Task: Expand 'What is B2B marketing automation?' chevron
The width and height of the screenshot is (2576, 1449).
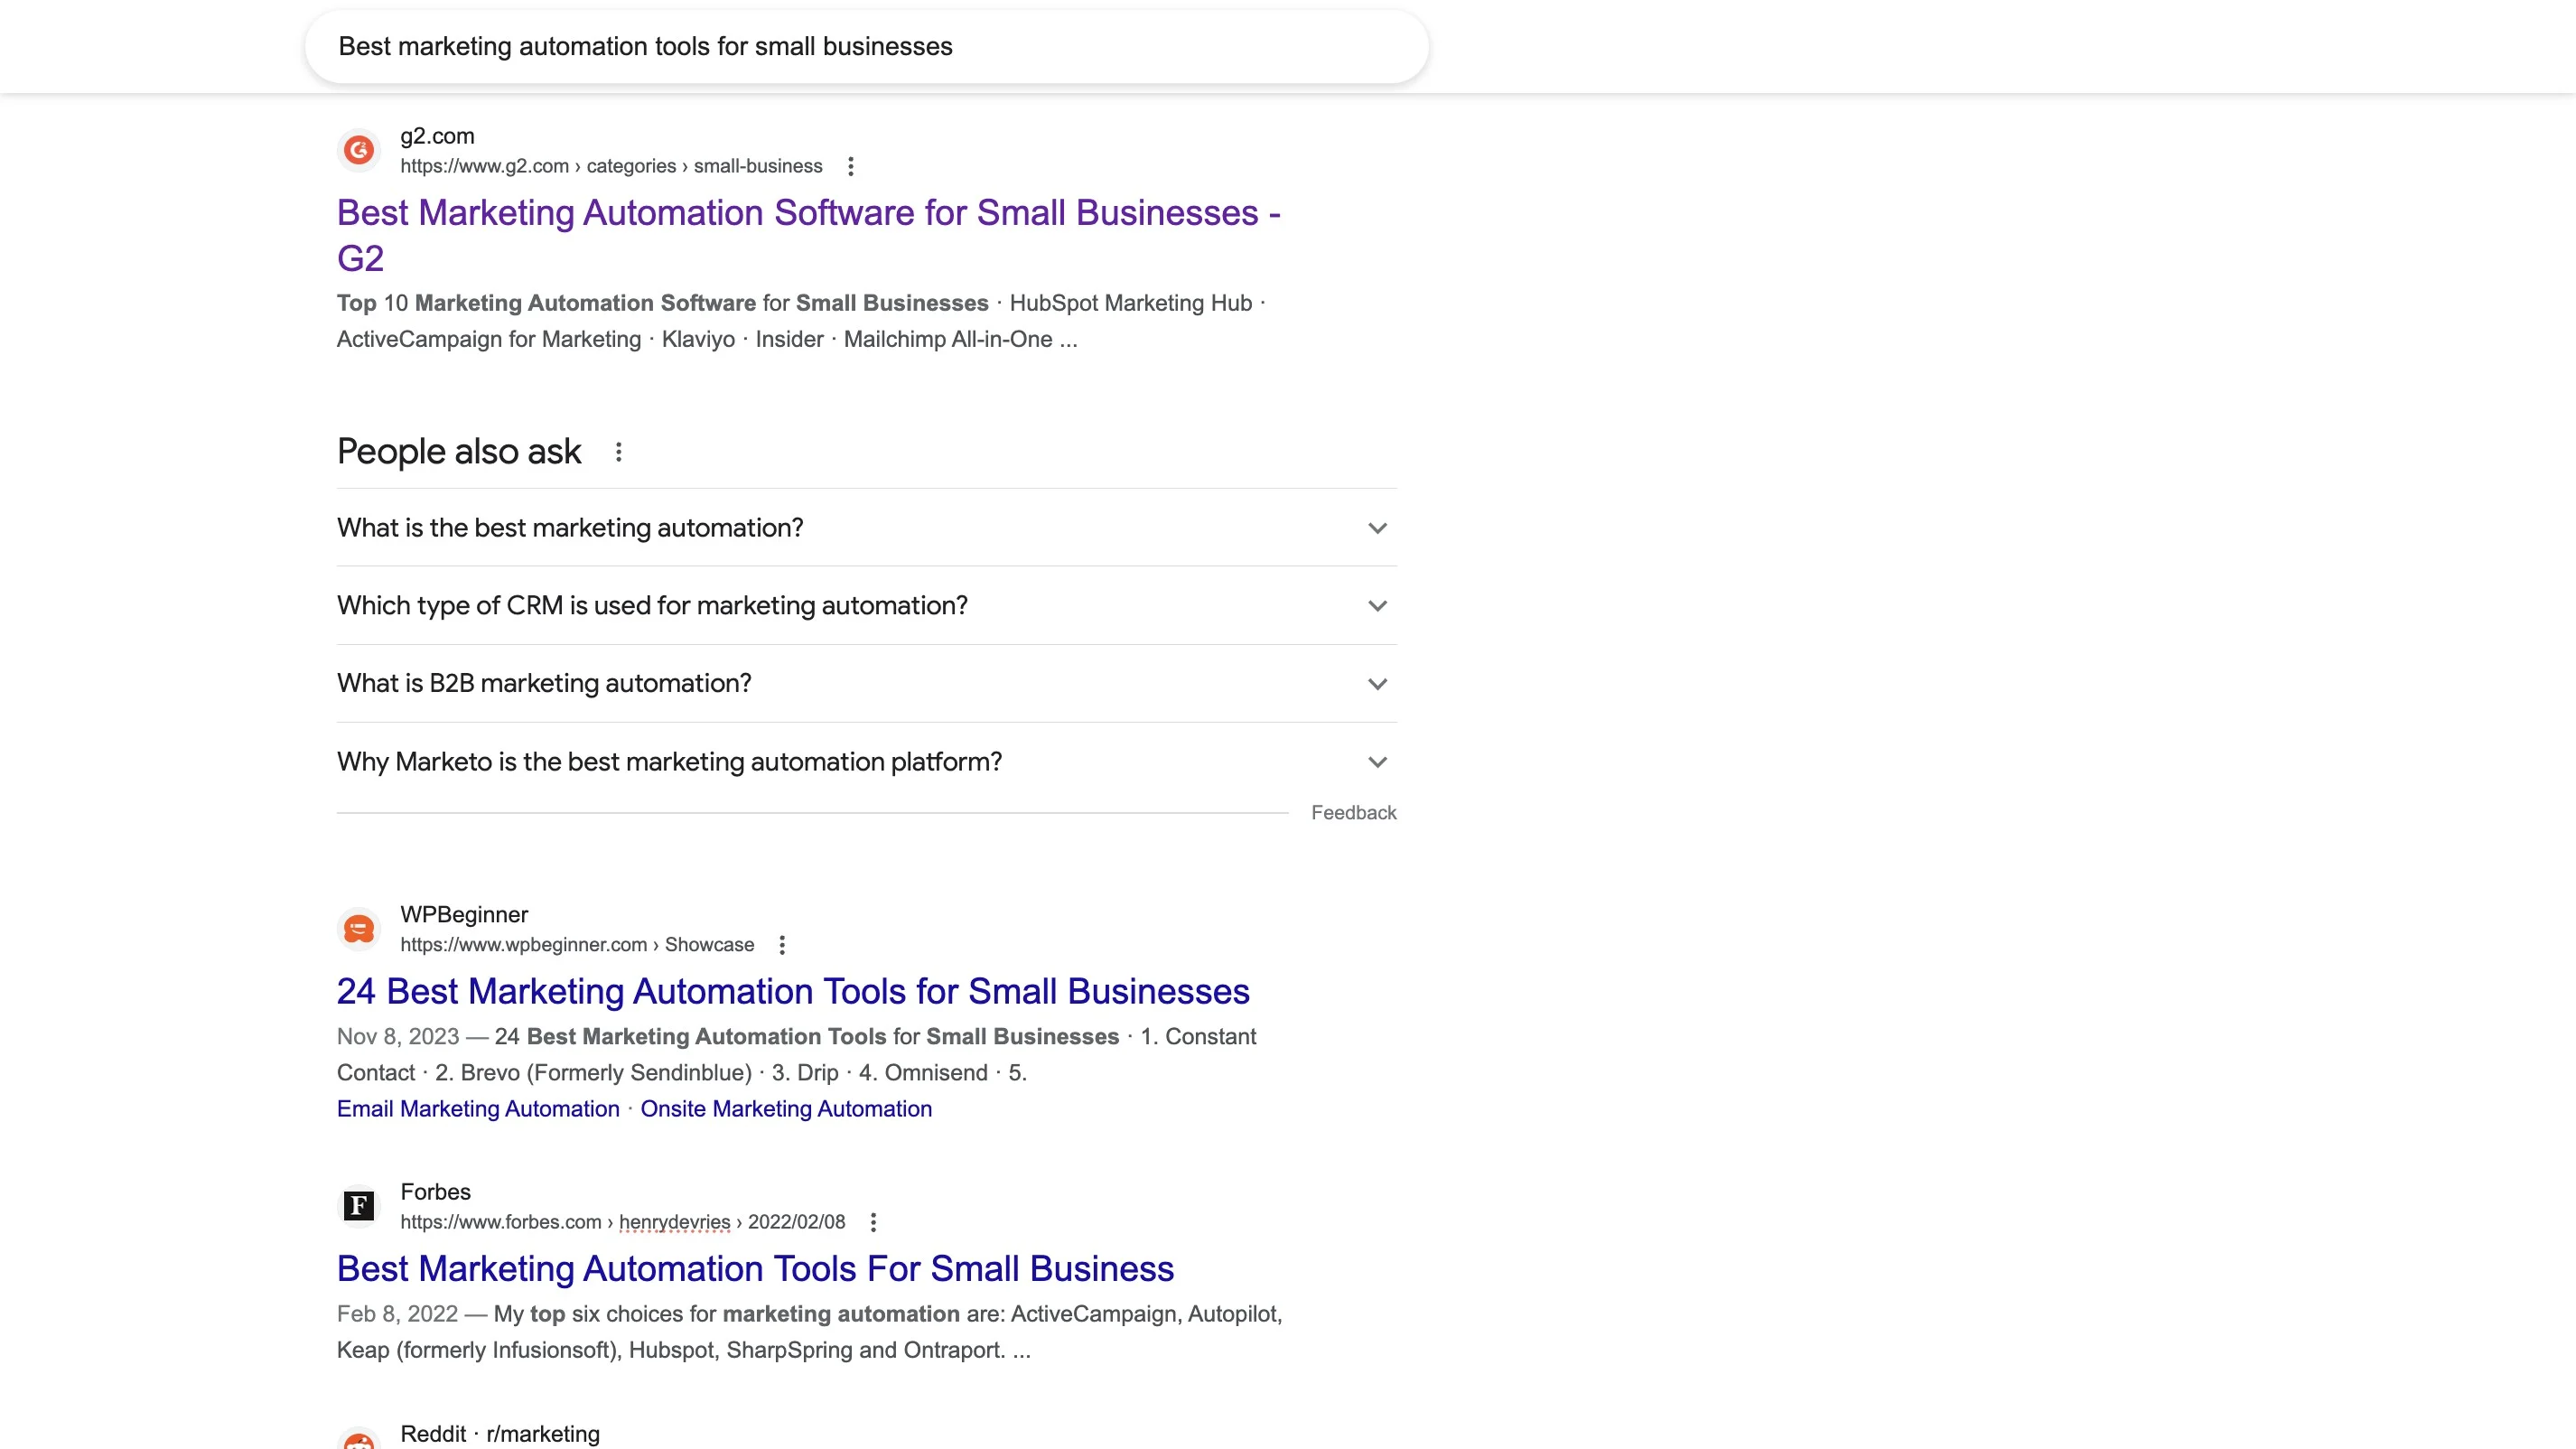Action: [x=1377, y=684]
